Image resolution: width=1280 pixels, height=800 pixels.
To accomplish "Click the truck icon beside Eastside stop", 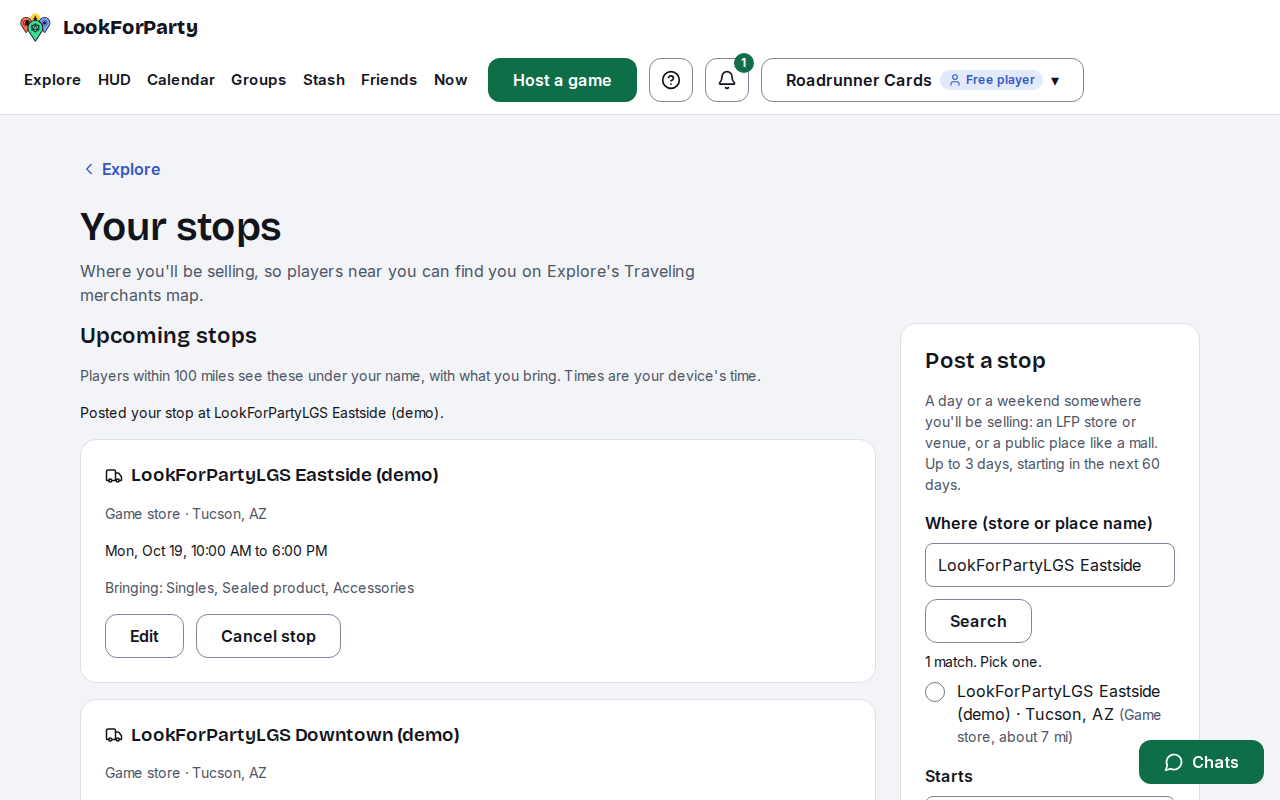I will [114, 476].
